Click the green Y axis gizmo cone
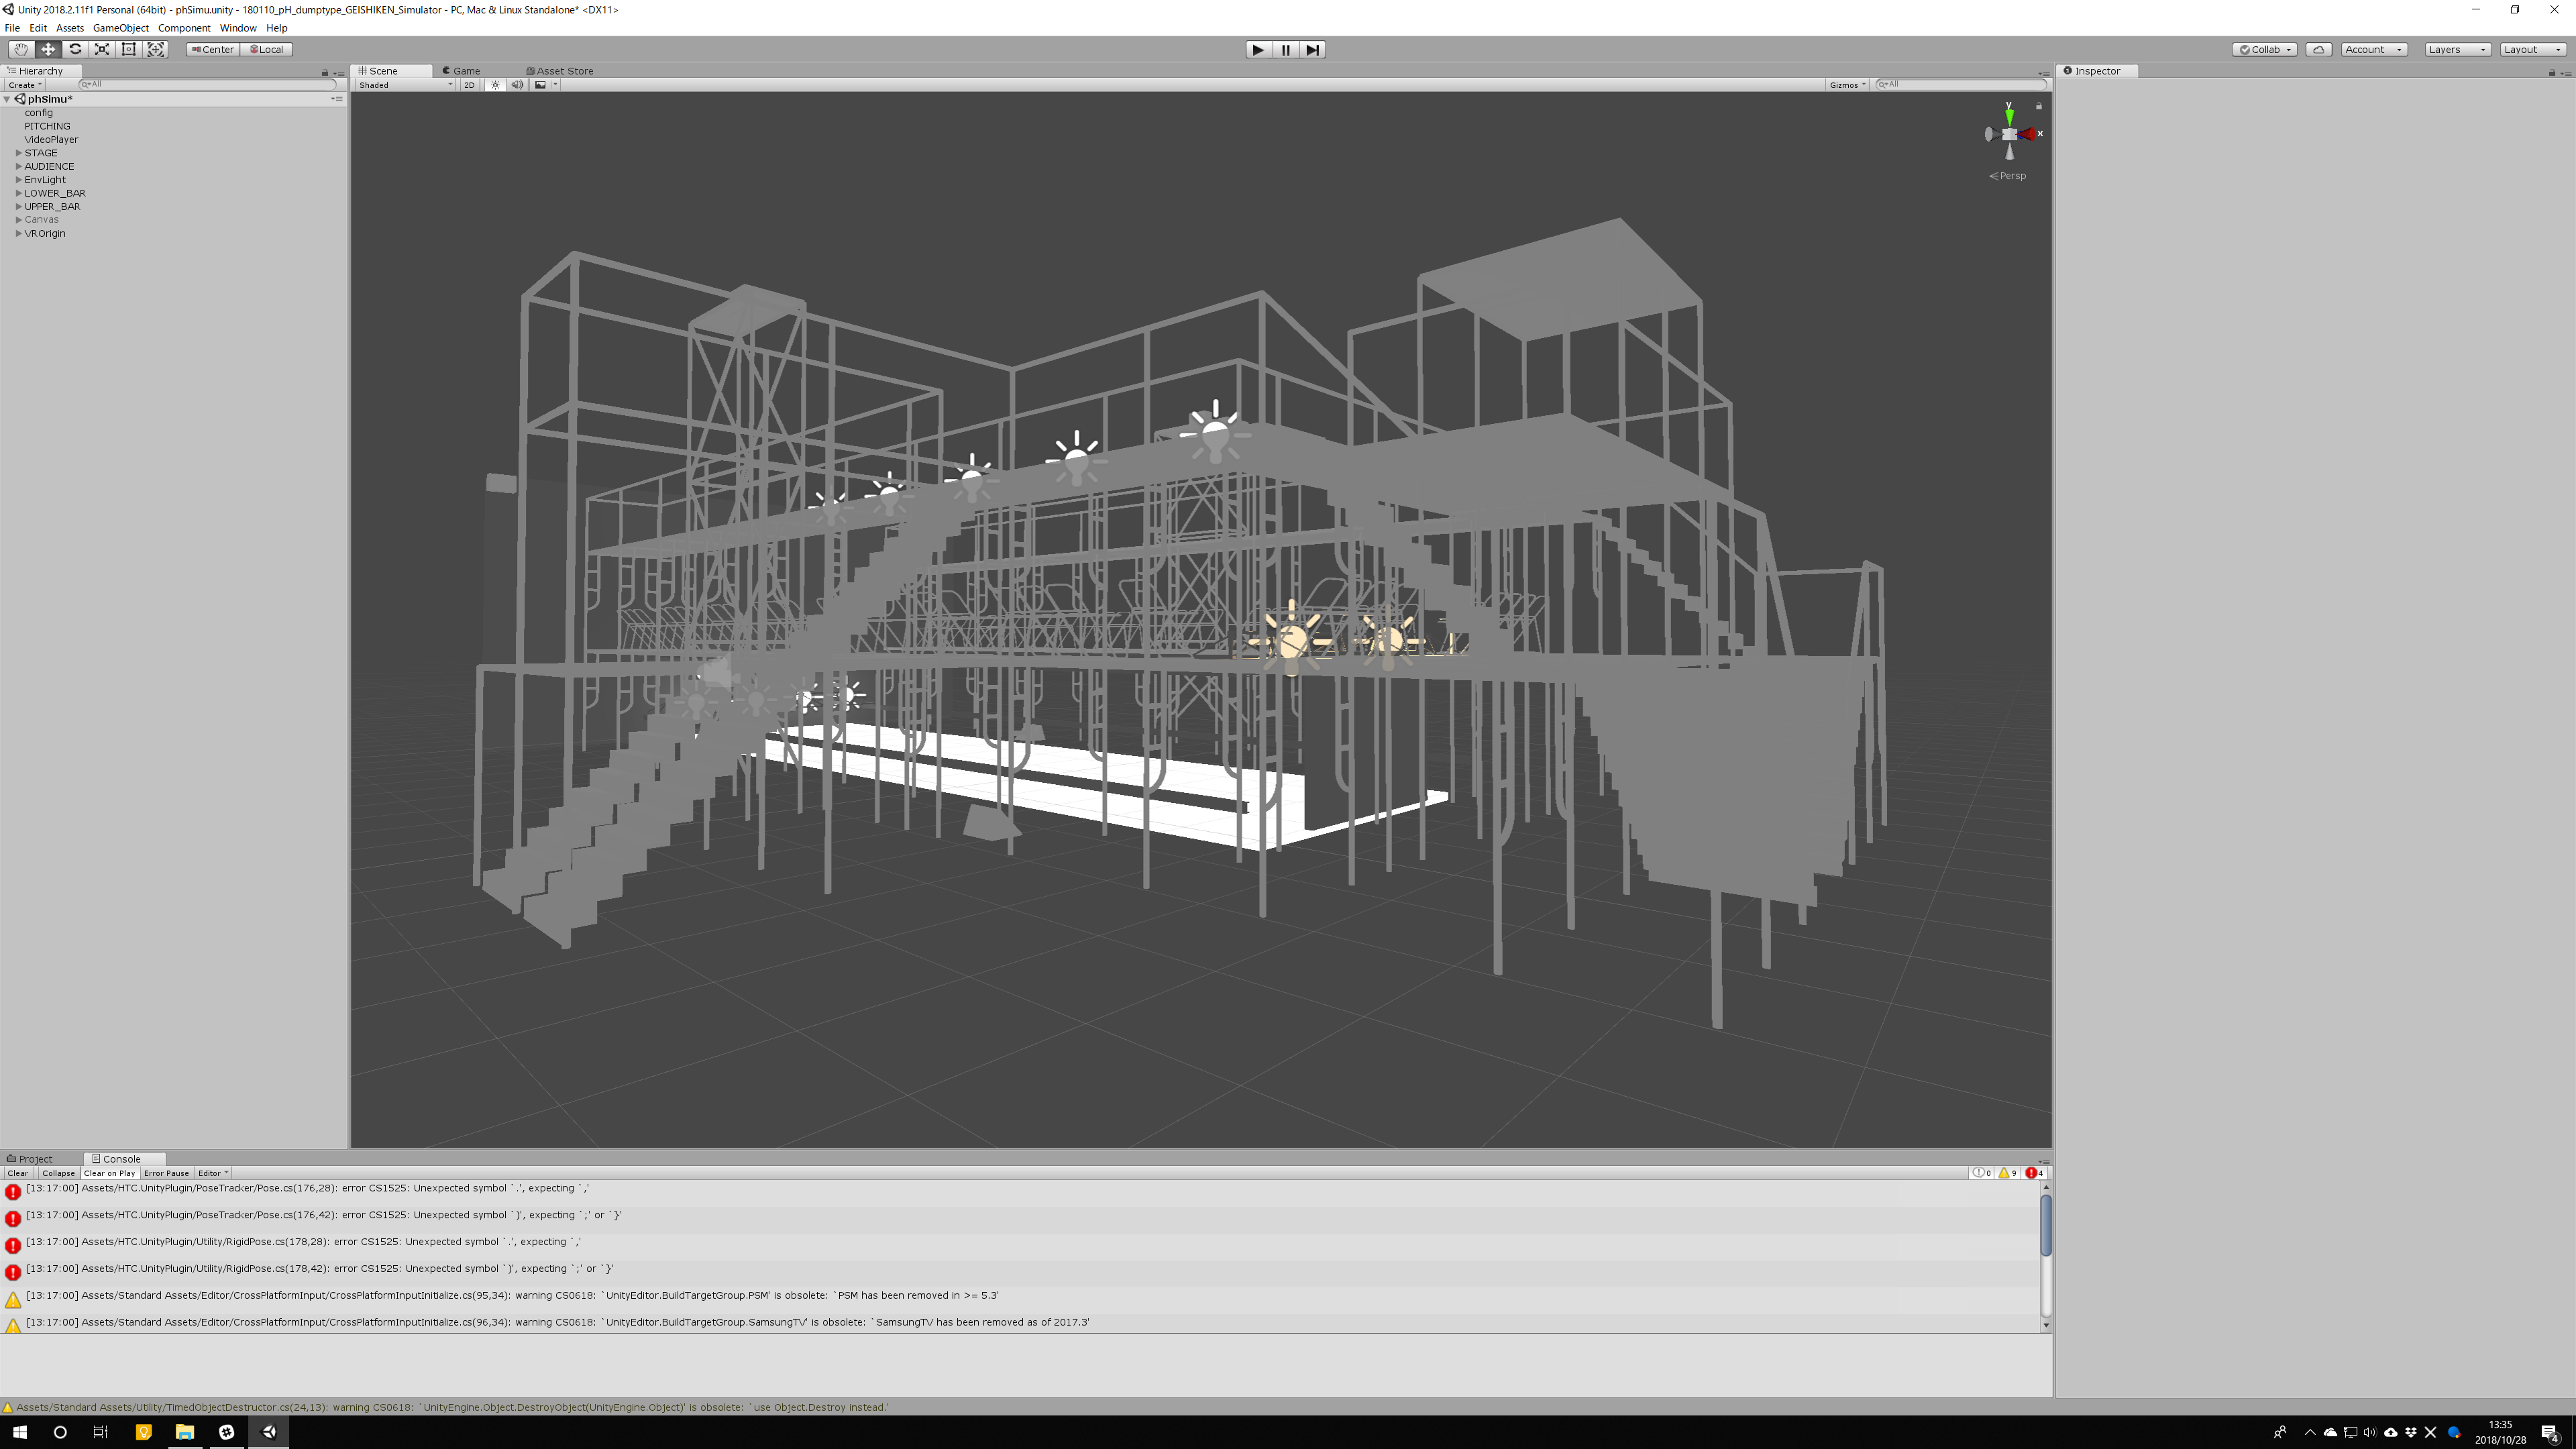 point(2009,116)
